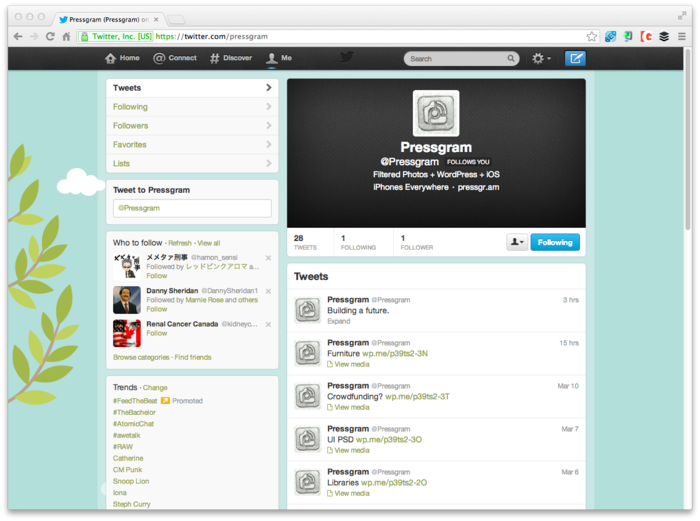Open Favorites in sidebar
The width and height of the screenshot is (700, 521).
(x=192, y=145)
